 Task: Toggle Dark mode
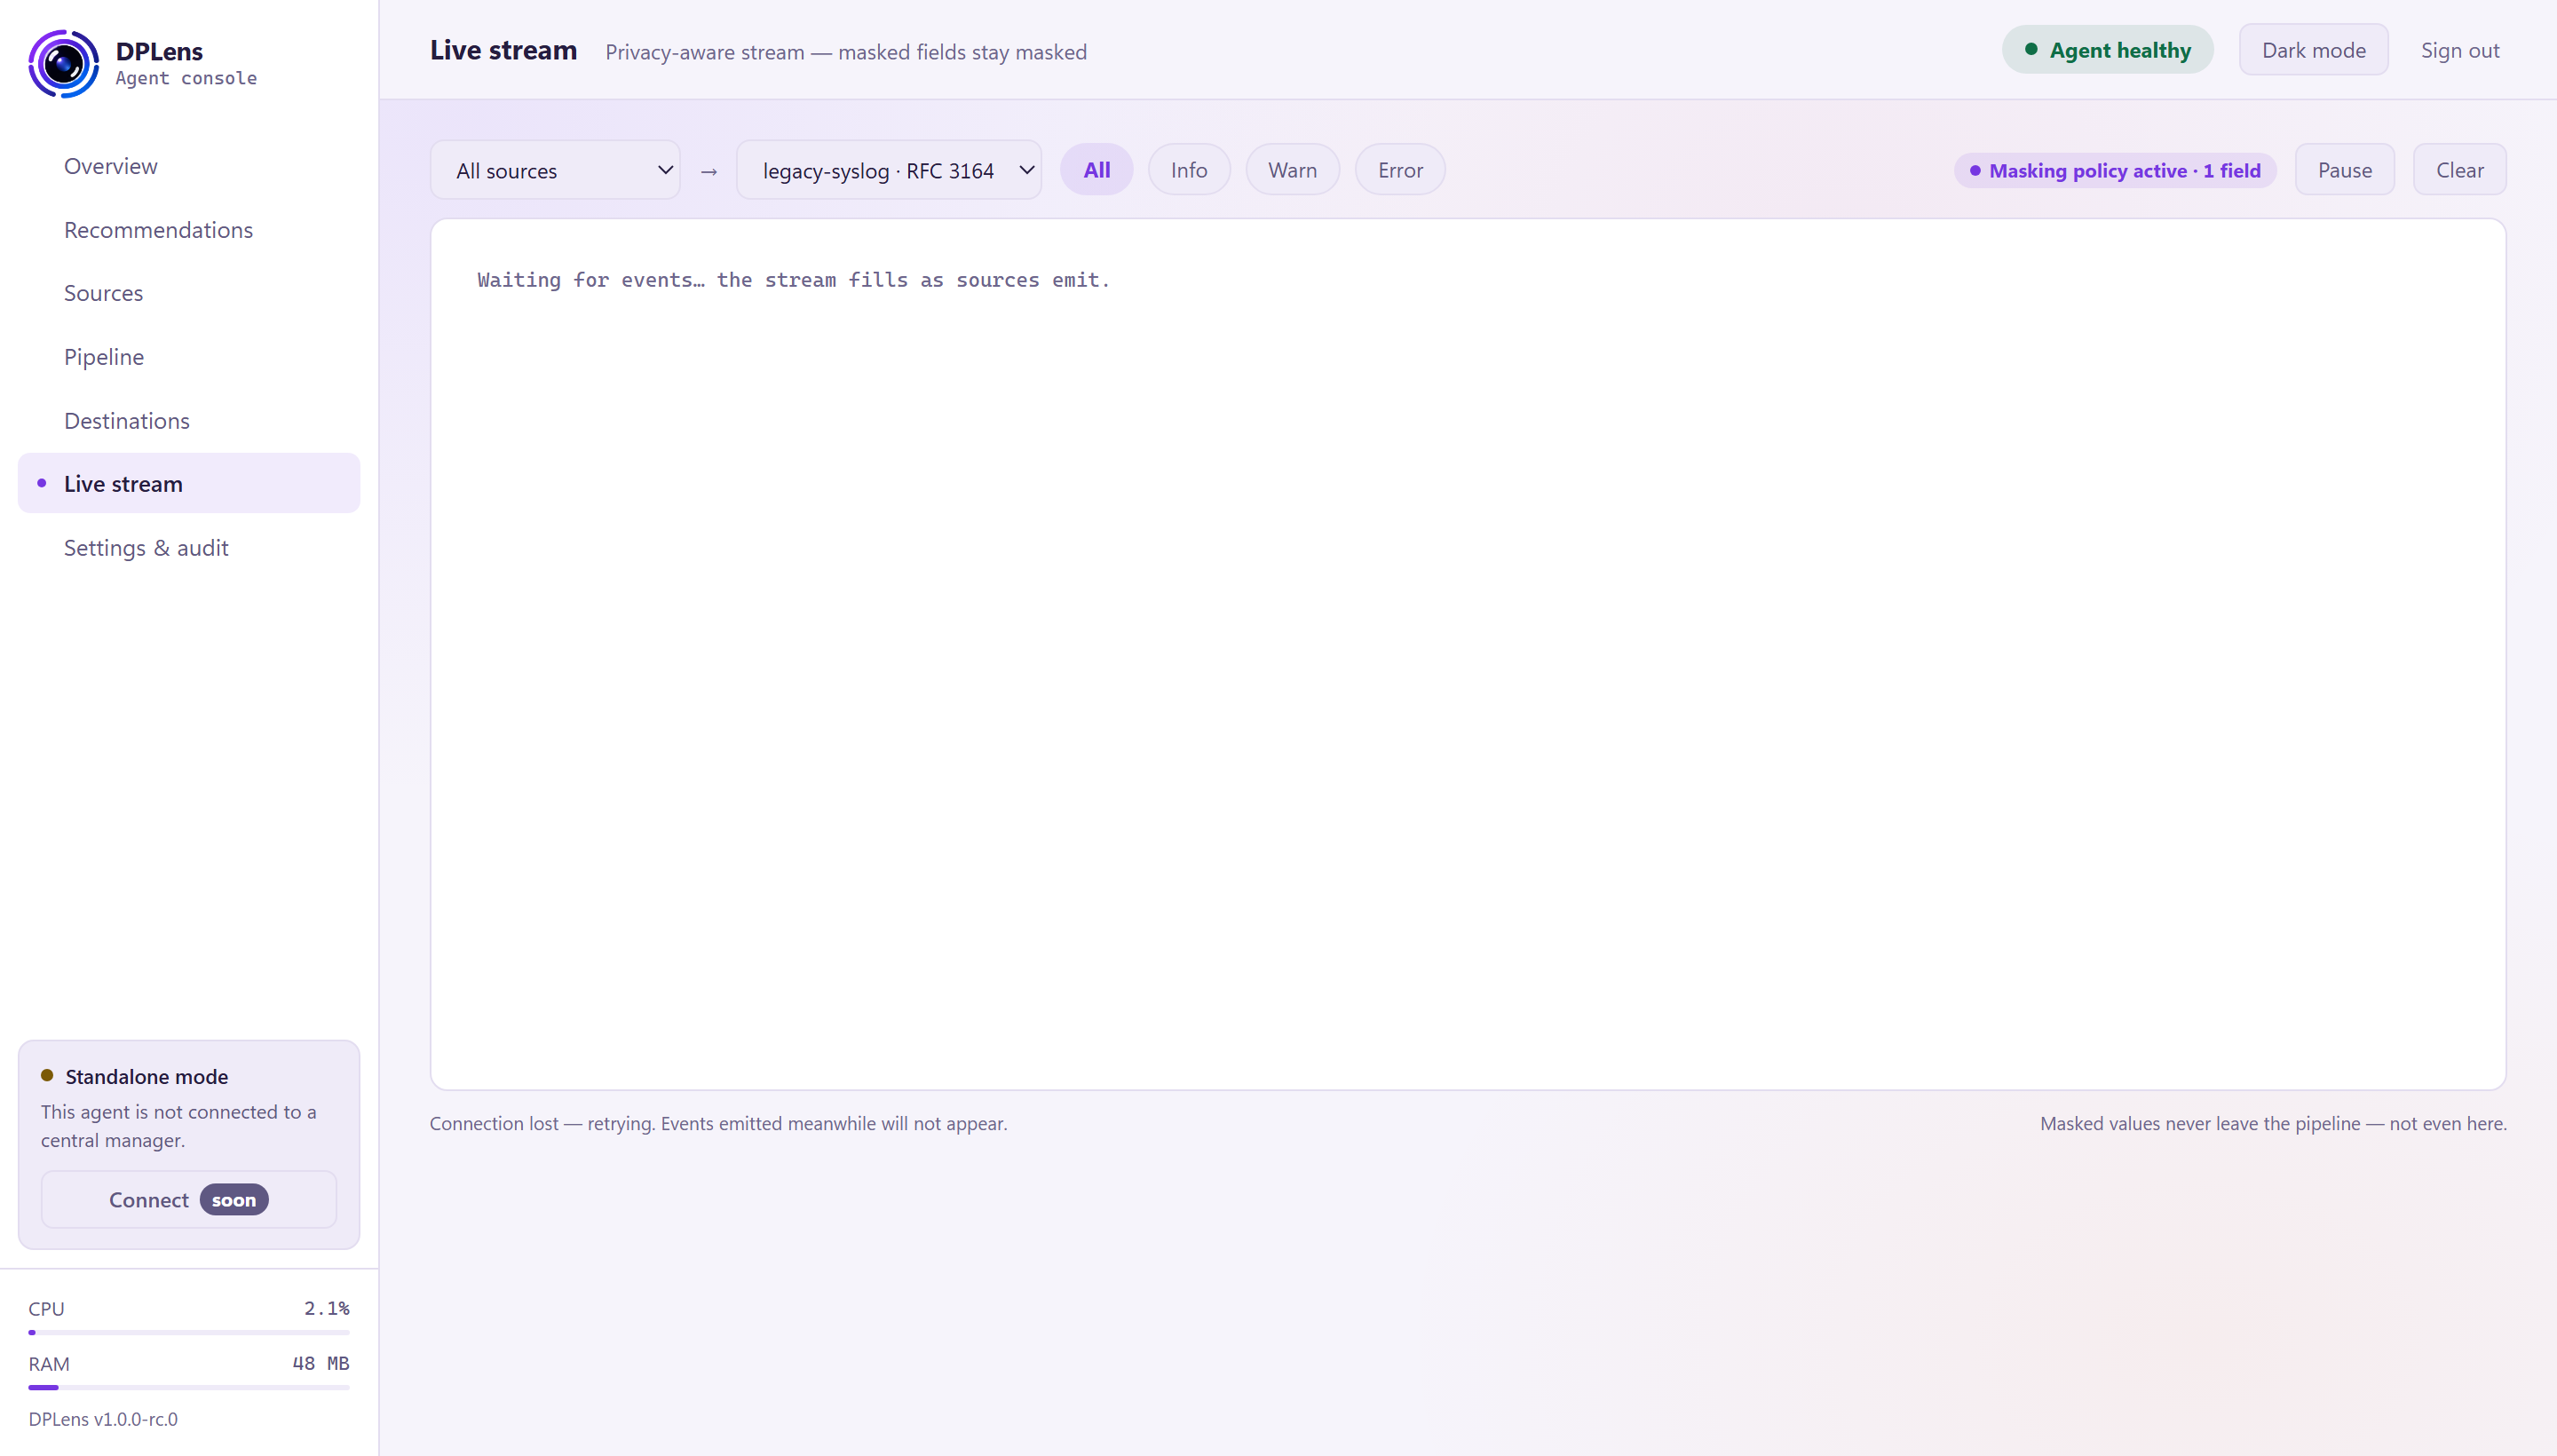point(2313,50)
